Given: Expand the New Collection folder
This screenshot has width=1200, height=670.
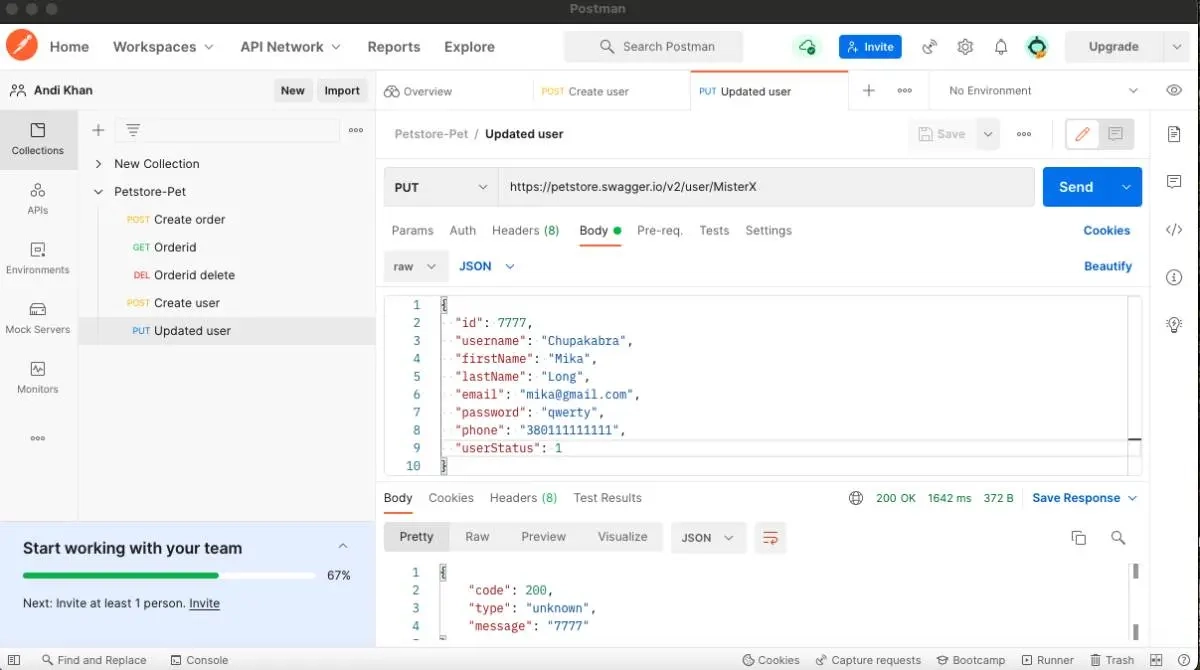Looking at the screenshot, I should click(x=98, y=164).
